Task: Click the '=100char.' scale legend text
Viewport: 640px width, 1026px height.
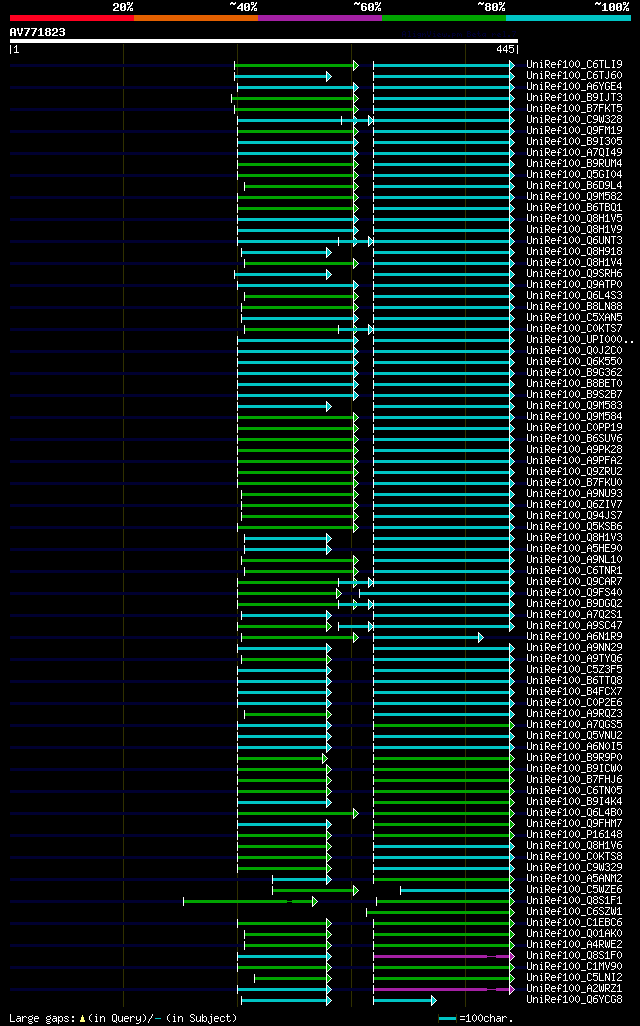Action: tap(486, 1018)
